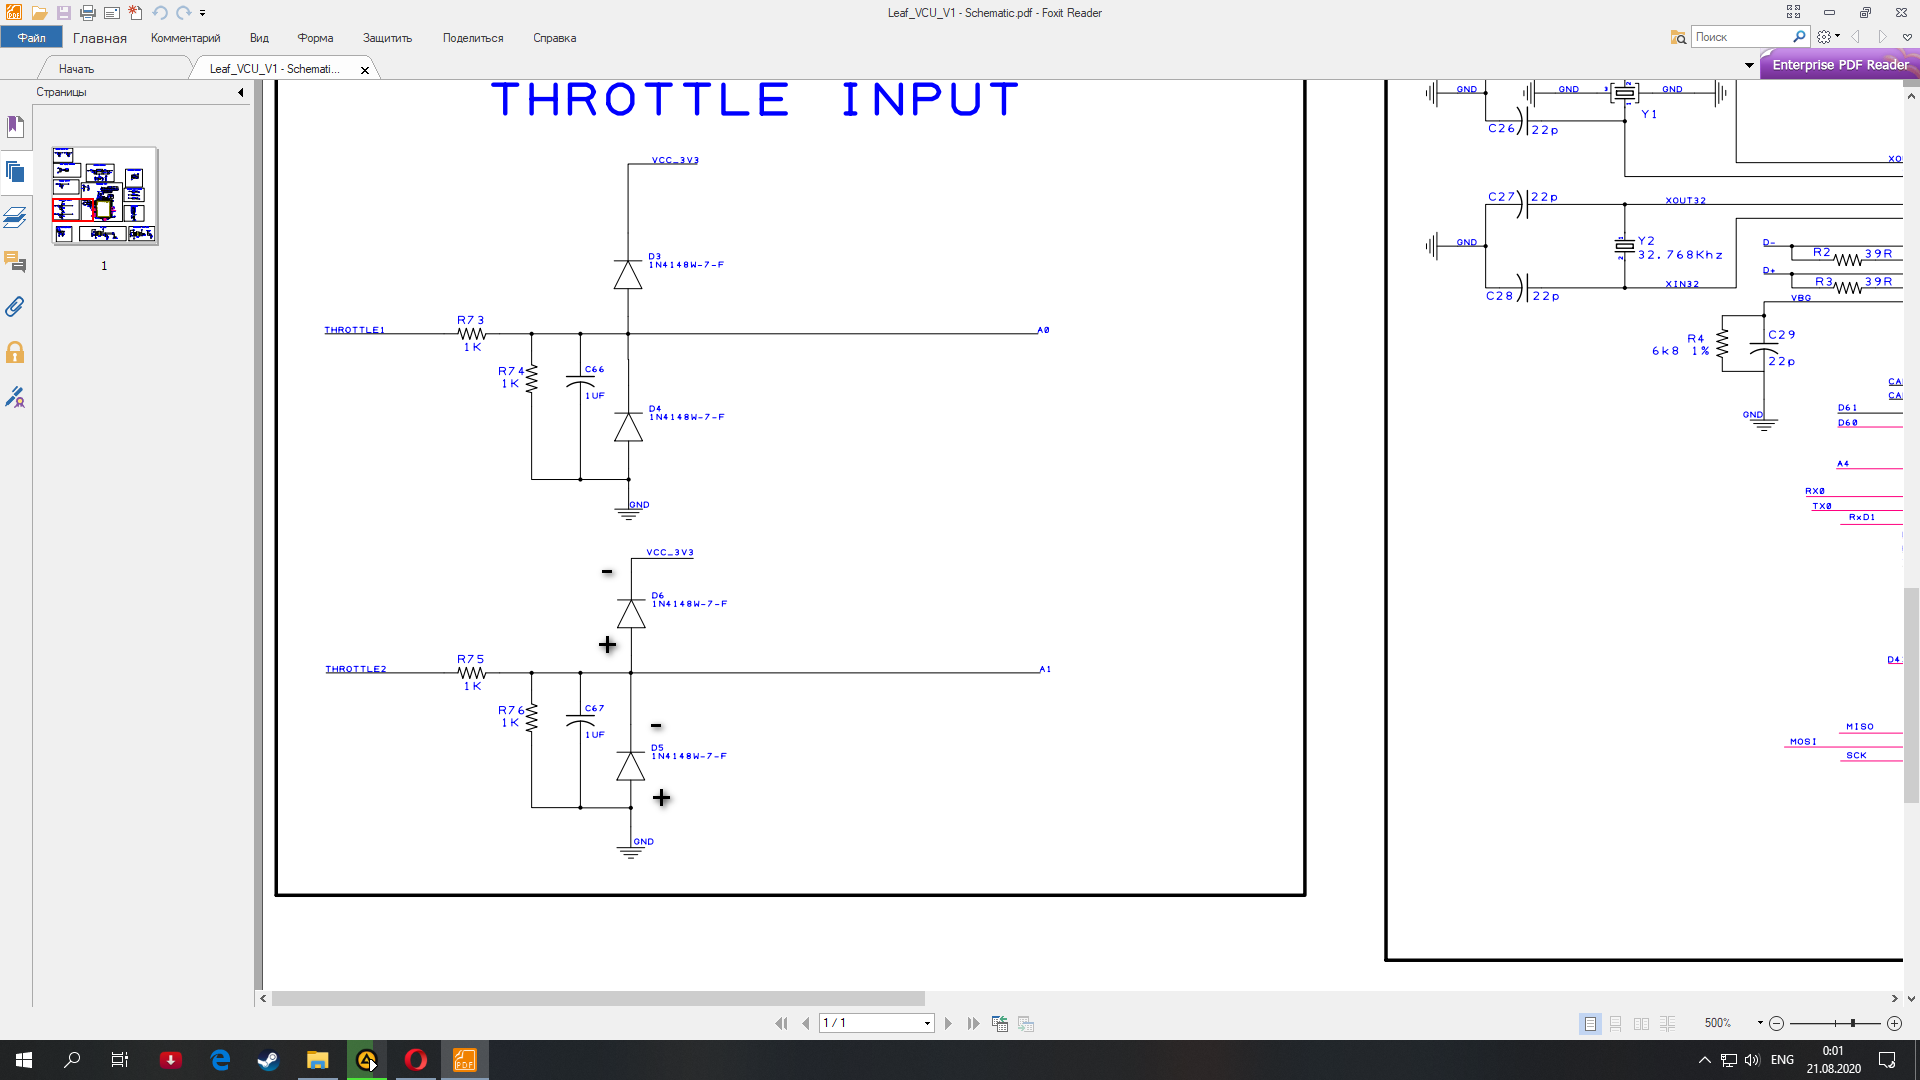Enable single page view mode

(x=1590, y=1023)
